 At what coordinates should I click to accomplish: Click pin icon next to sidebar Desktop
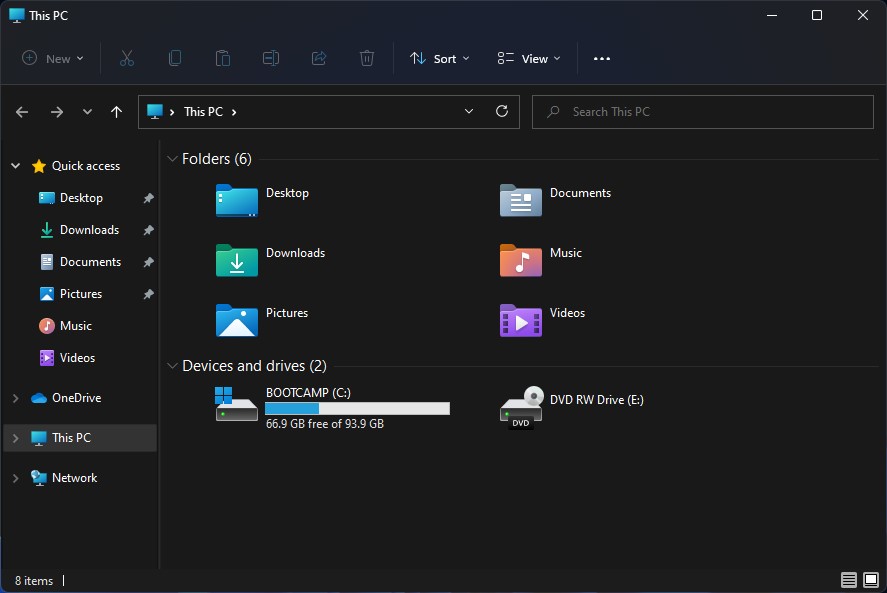coord(148,198)
